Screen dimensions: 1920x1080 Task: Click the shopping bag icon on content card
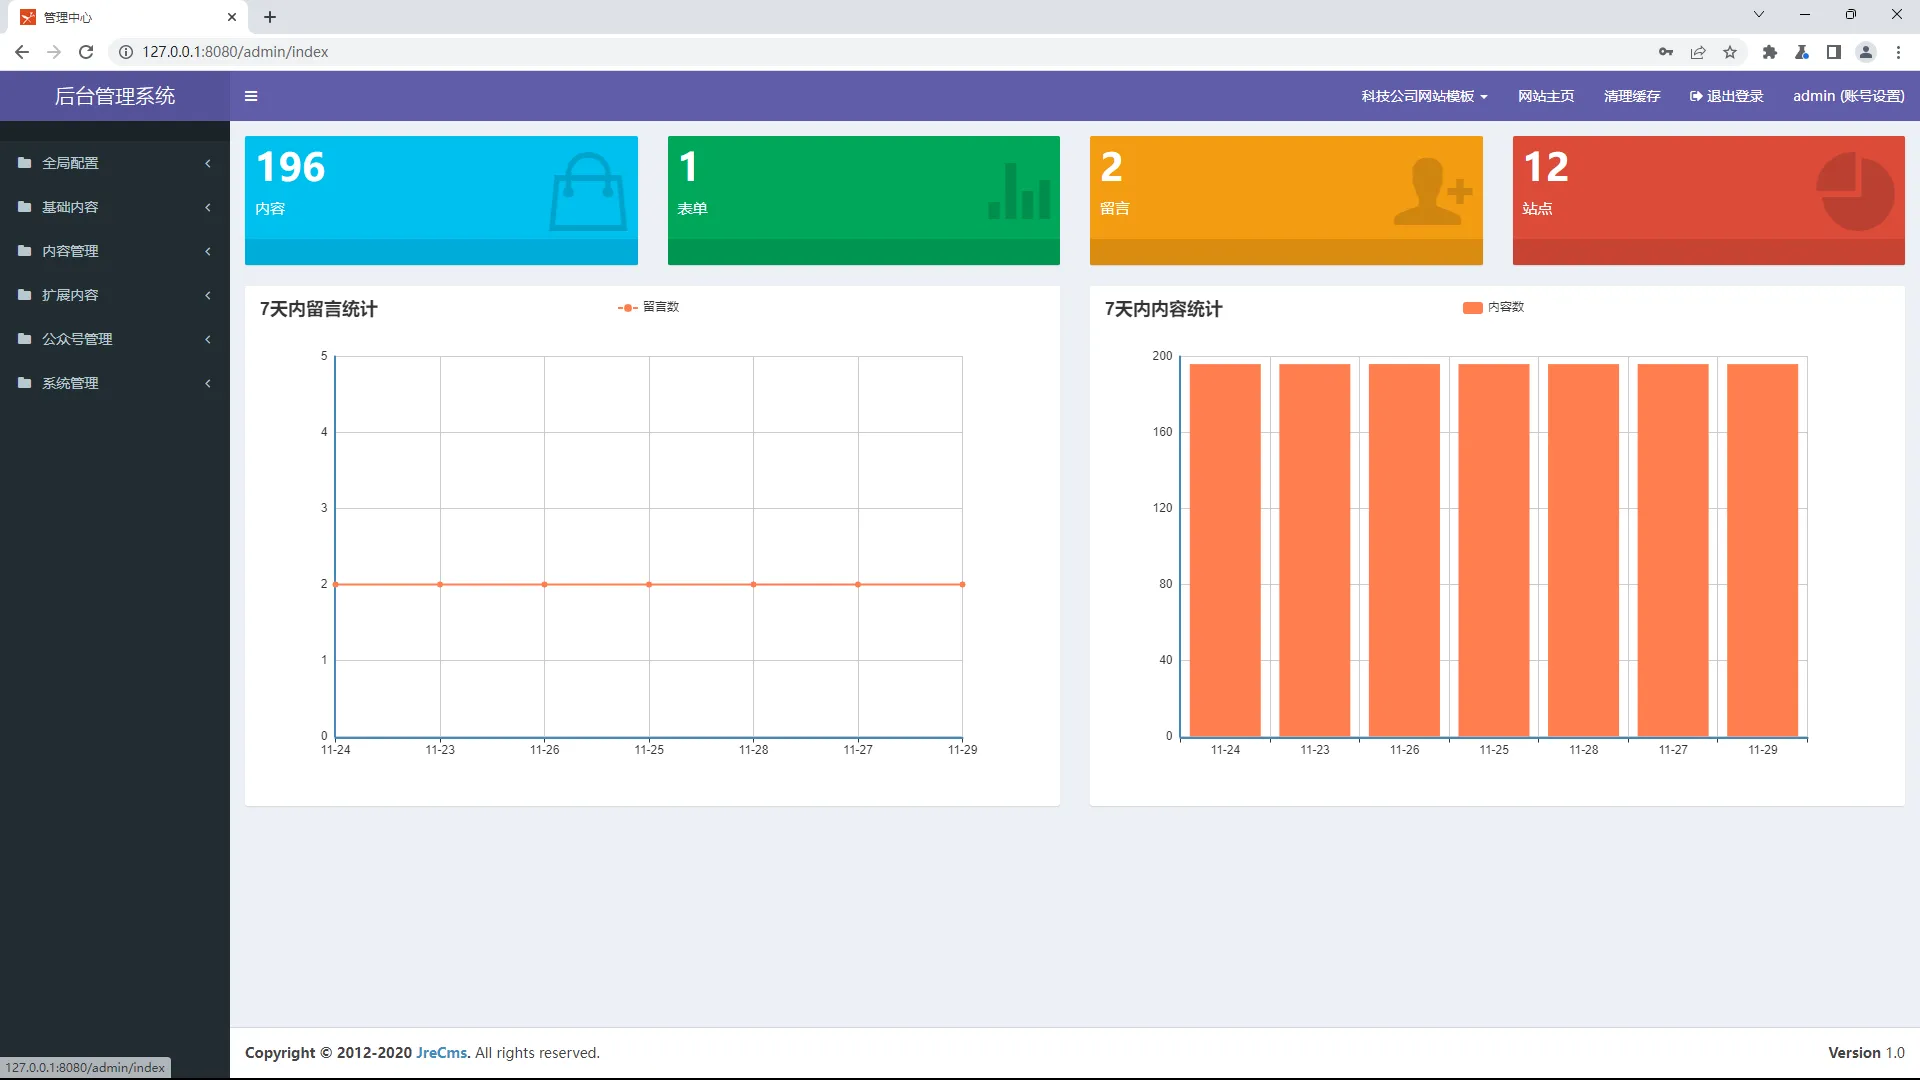[x=587, y=191]
